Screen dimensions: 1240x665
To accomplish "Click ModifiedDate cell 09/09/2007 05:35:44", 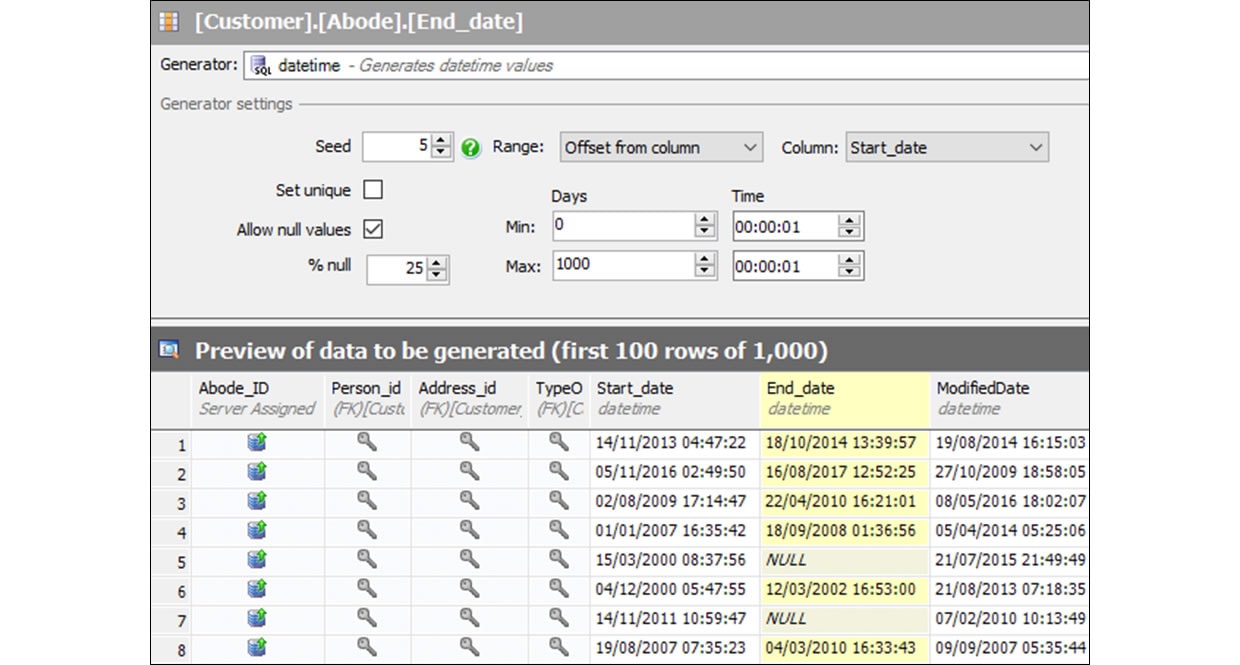I will [1009, 648].
